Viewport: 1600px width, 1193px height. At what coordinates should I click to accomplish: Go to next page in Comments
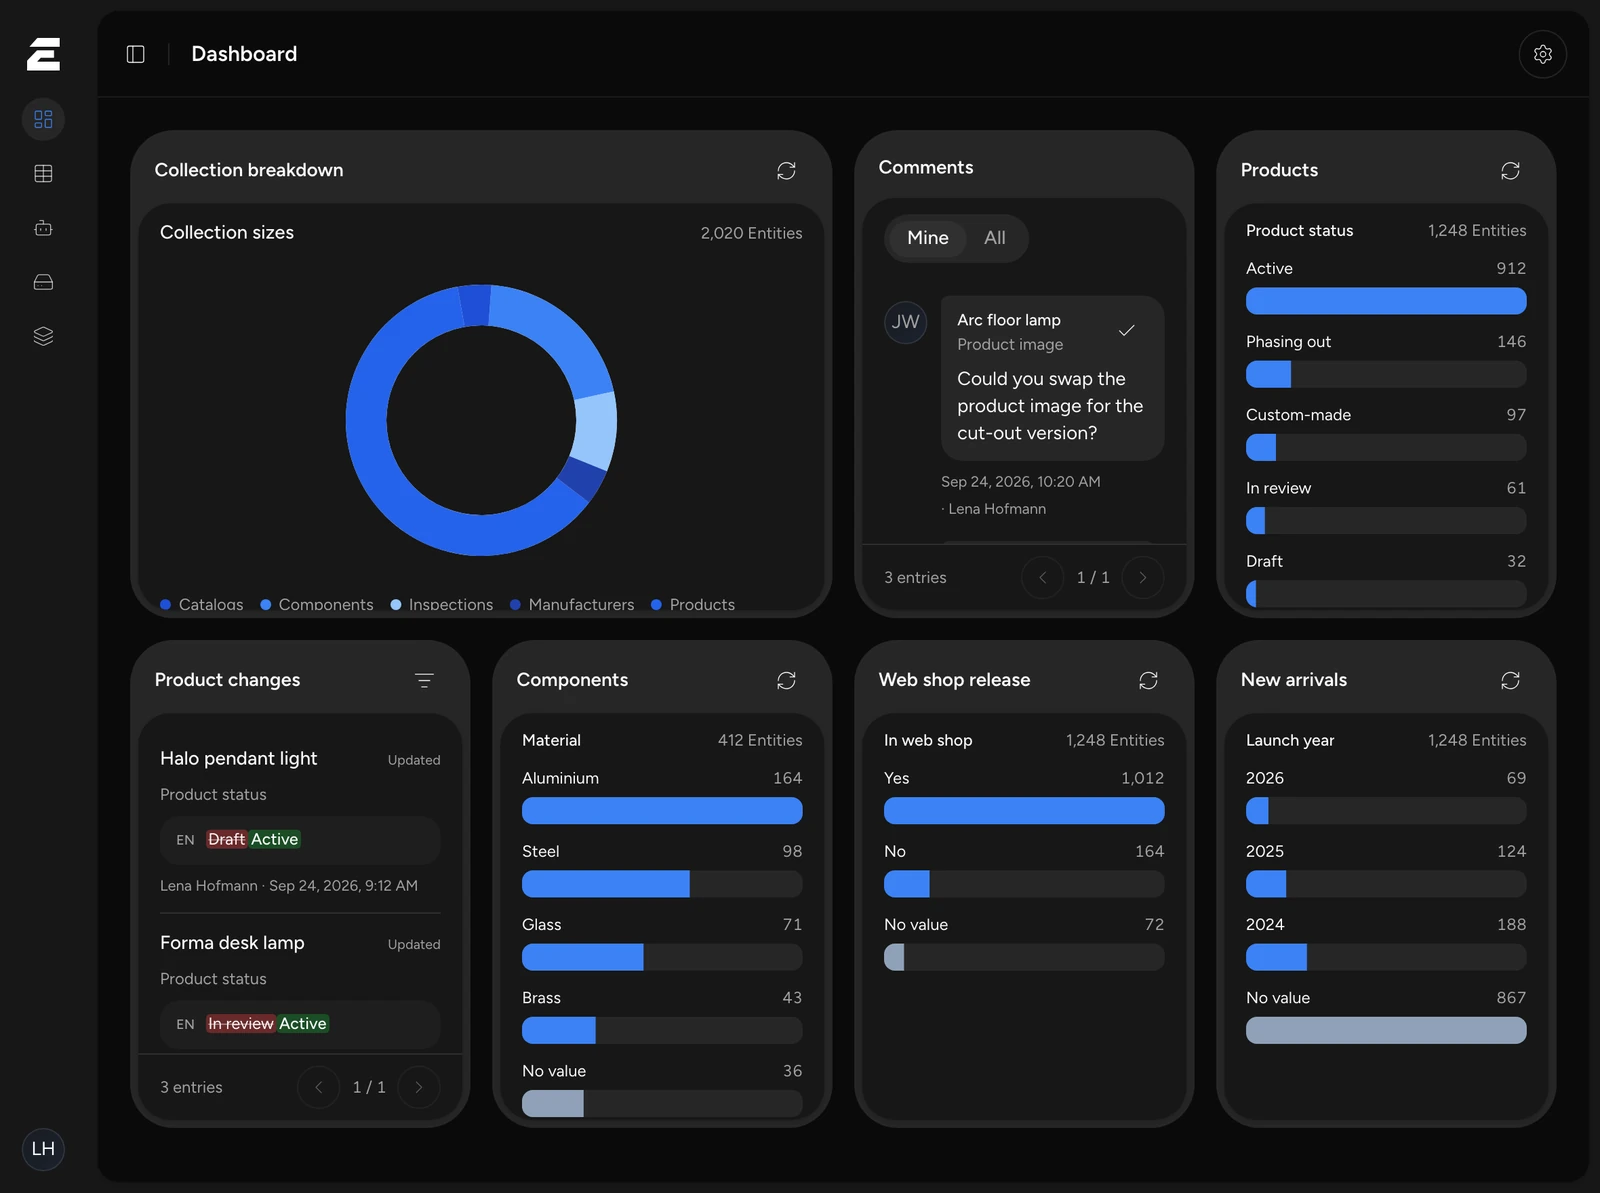click(x=1143, y=577)
